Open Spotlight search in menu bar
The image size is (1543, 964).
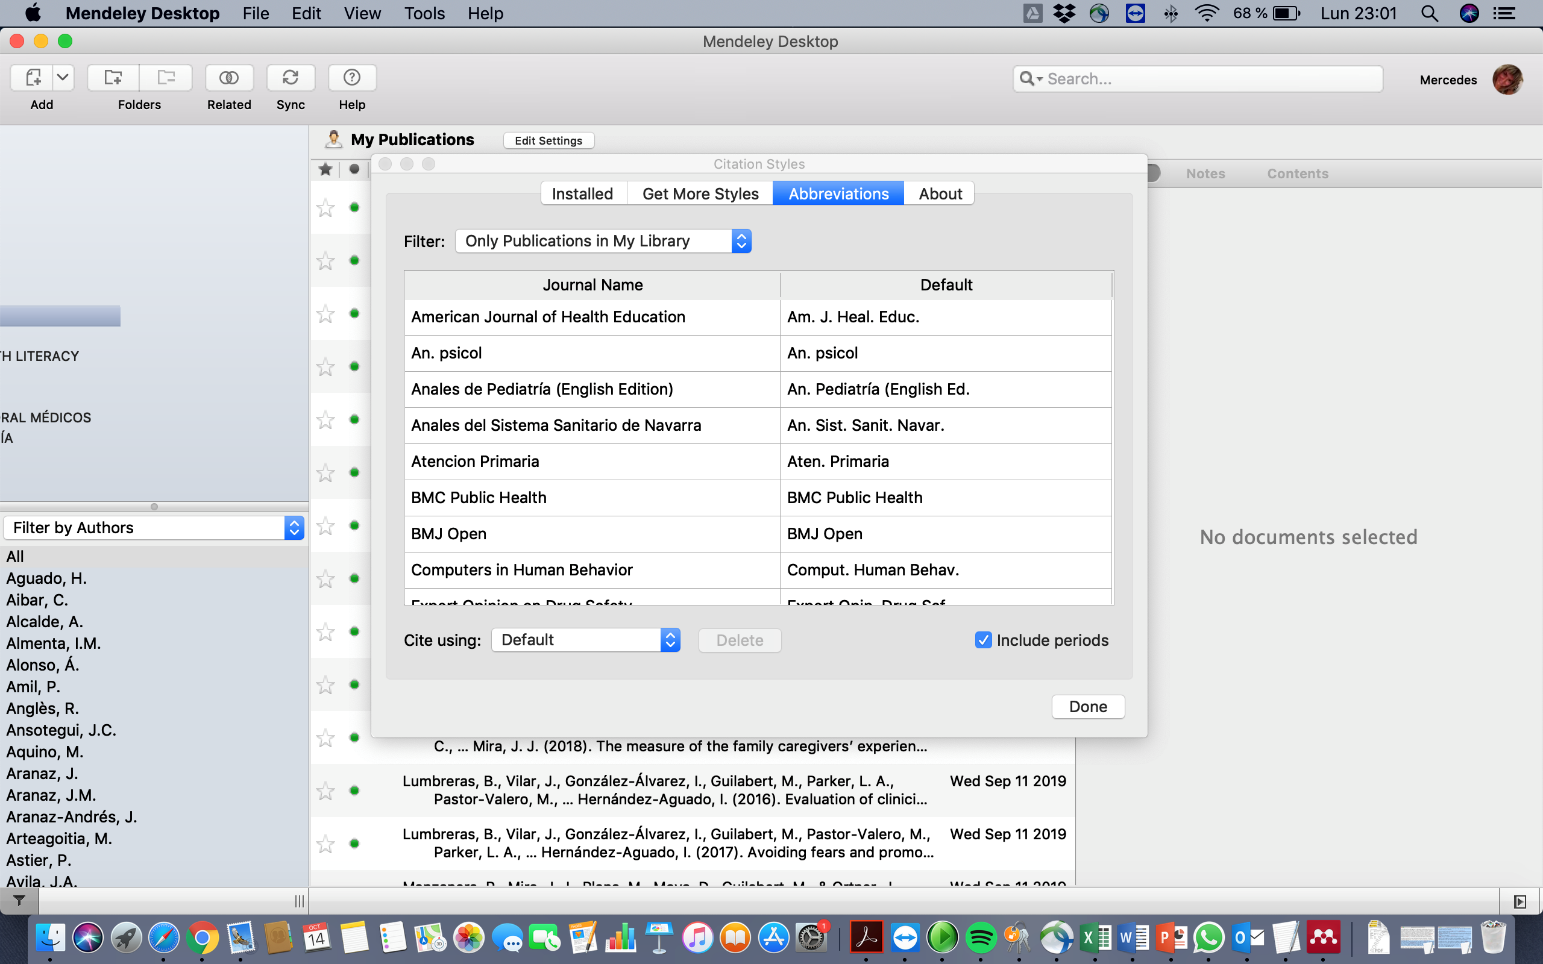1429,13
